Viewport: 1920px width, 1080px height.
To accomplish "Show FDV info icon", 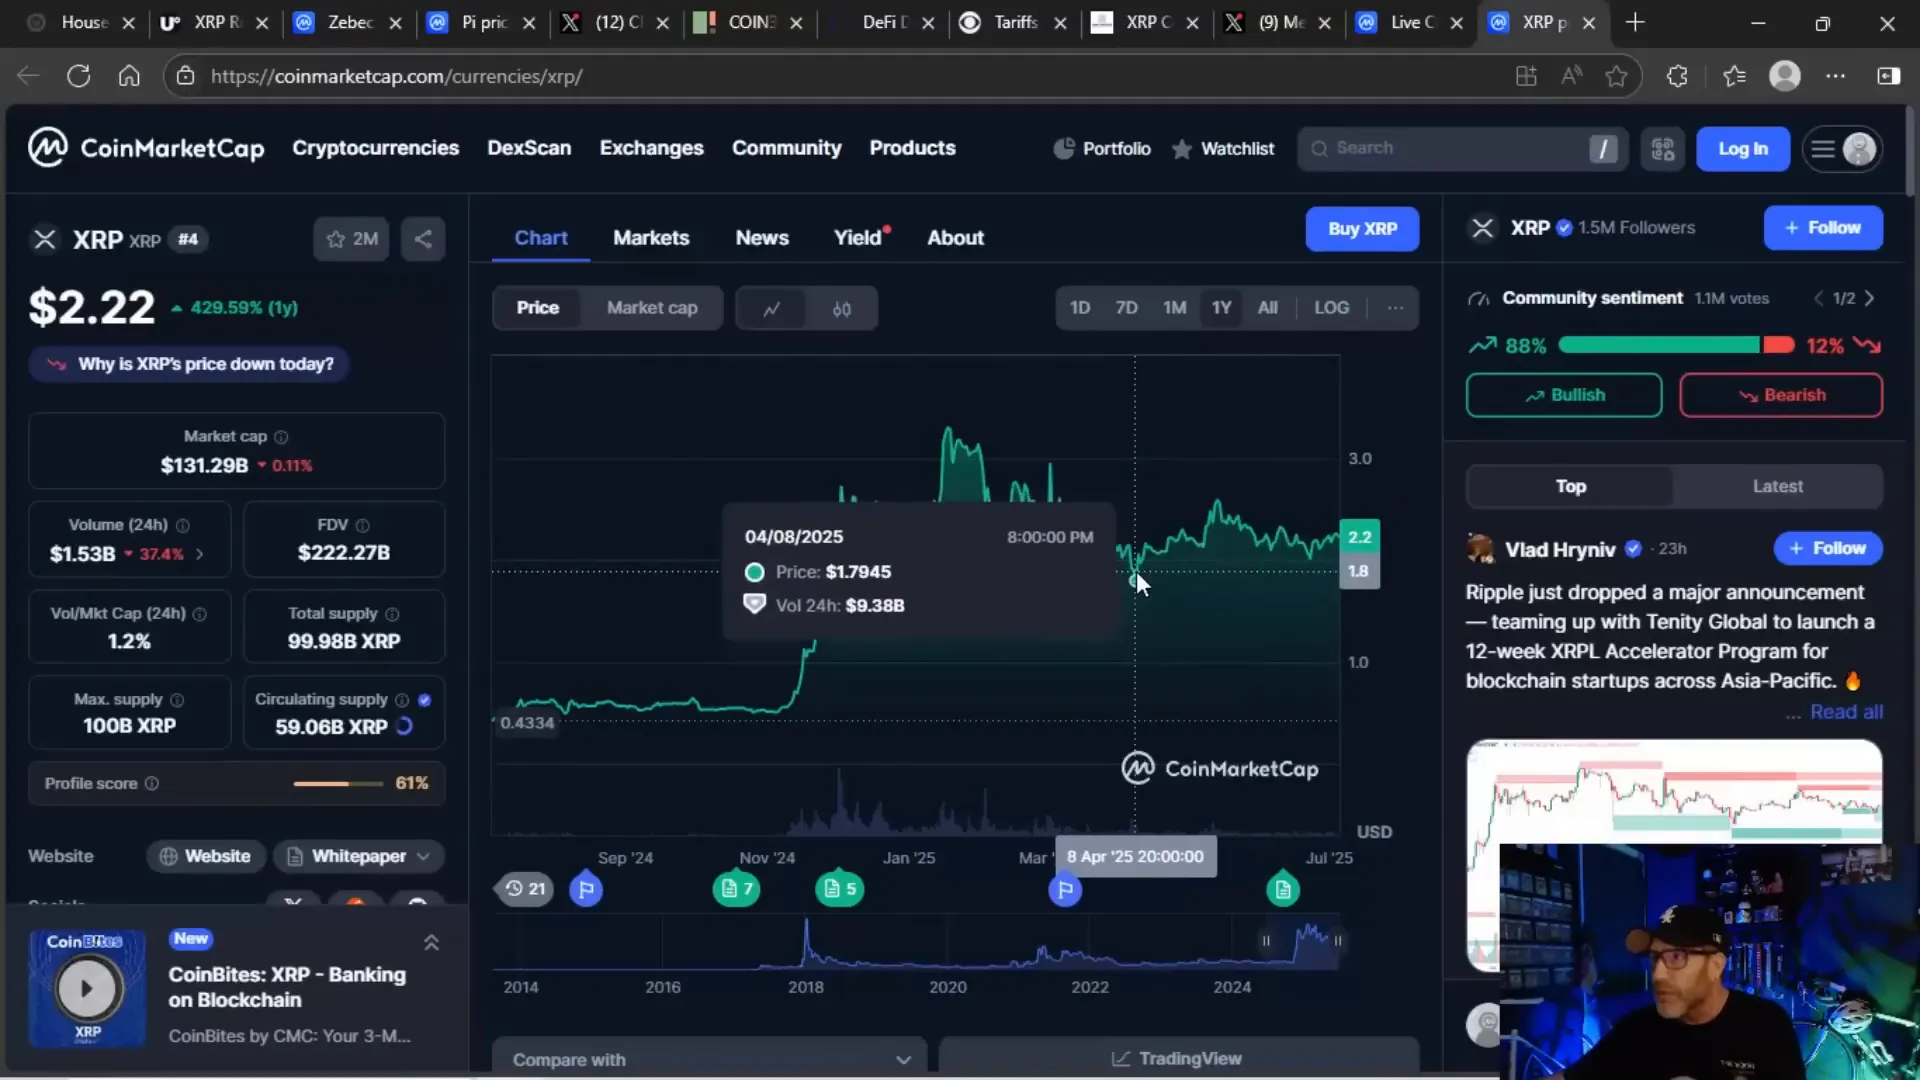I will [x=362, y=525].
